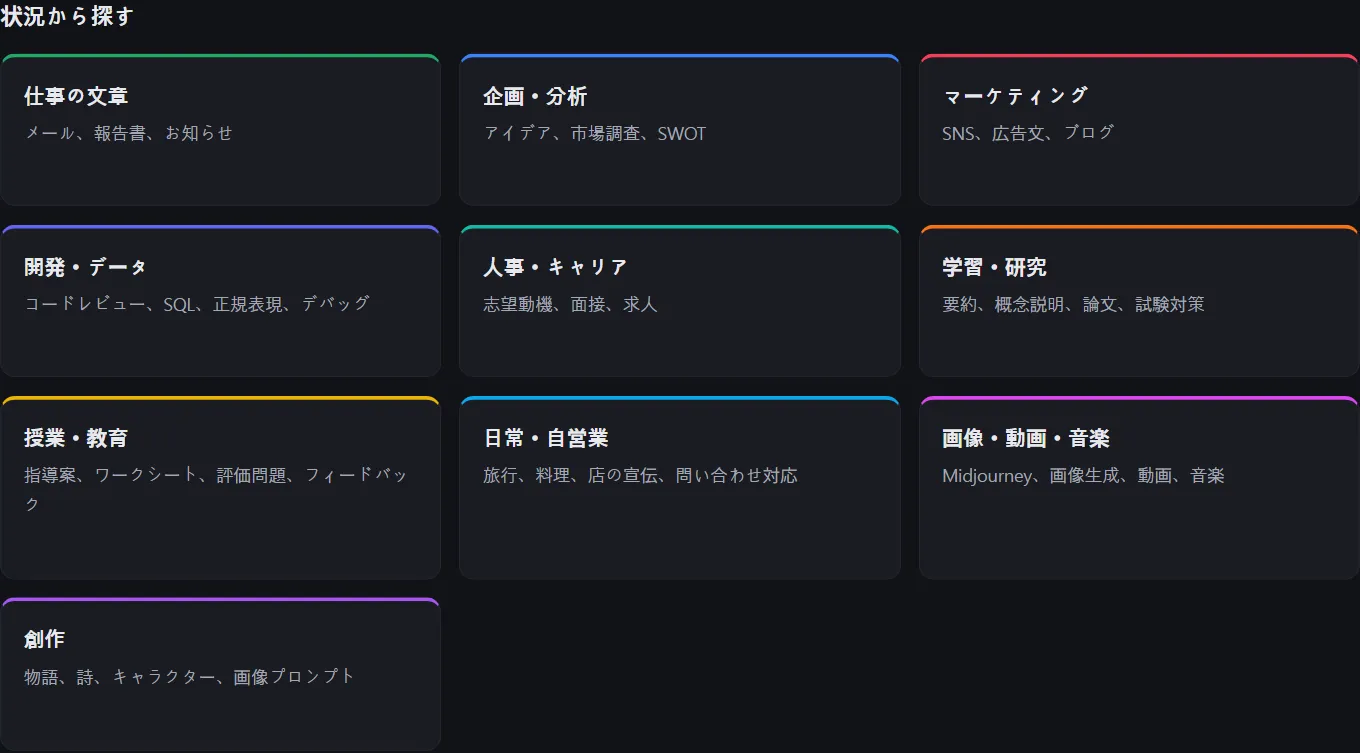This screenshot has height=753, width=1360.
Task: Open the 開発・データ category card
Action: point(220,301)
